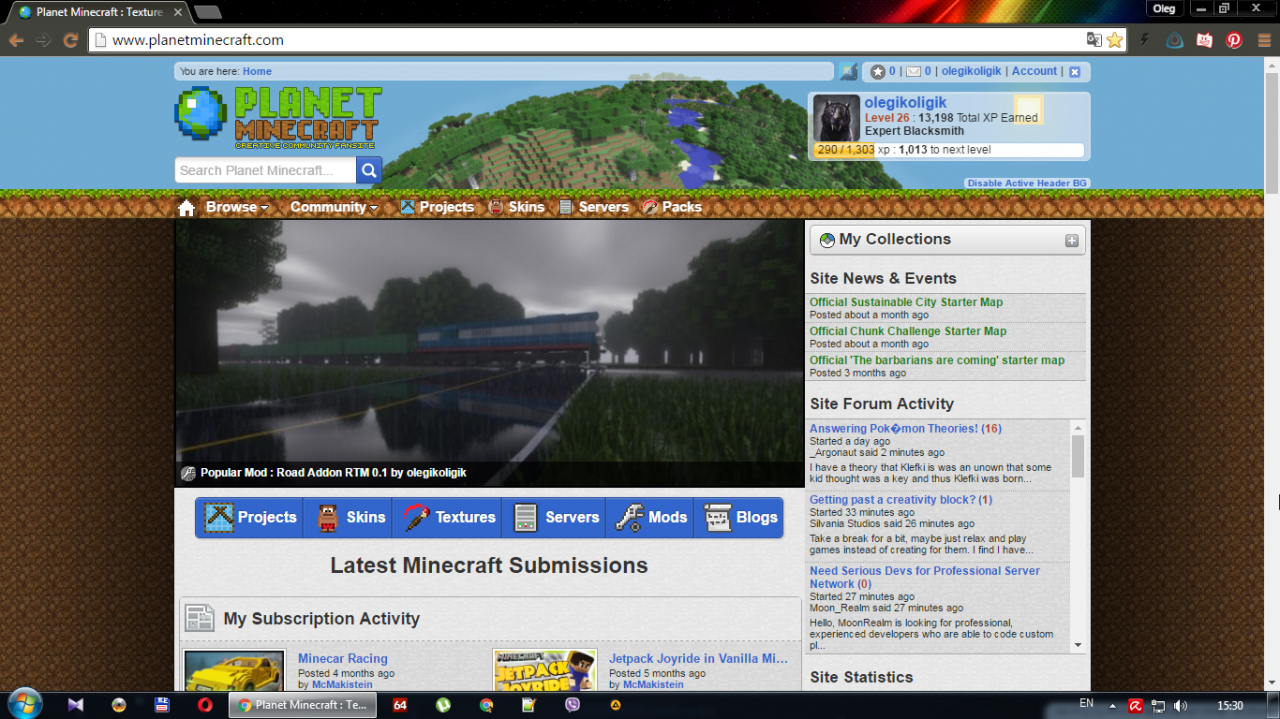The image size is (1280, 719).
Task: Open Official Chunk Challenge Starter Map
Action: 908,331
